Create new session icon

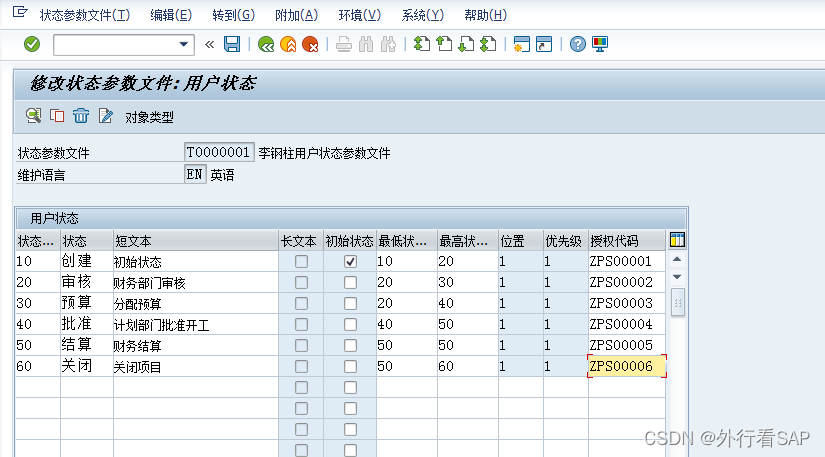click(521, 44)
